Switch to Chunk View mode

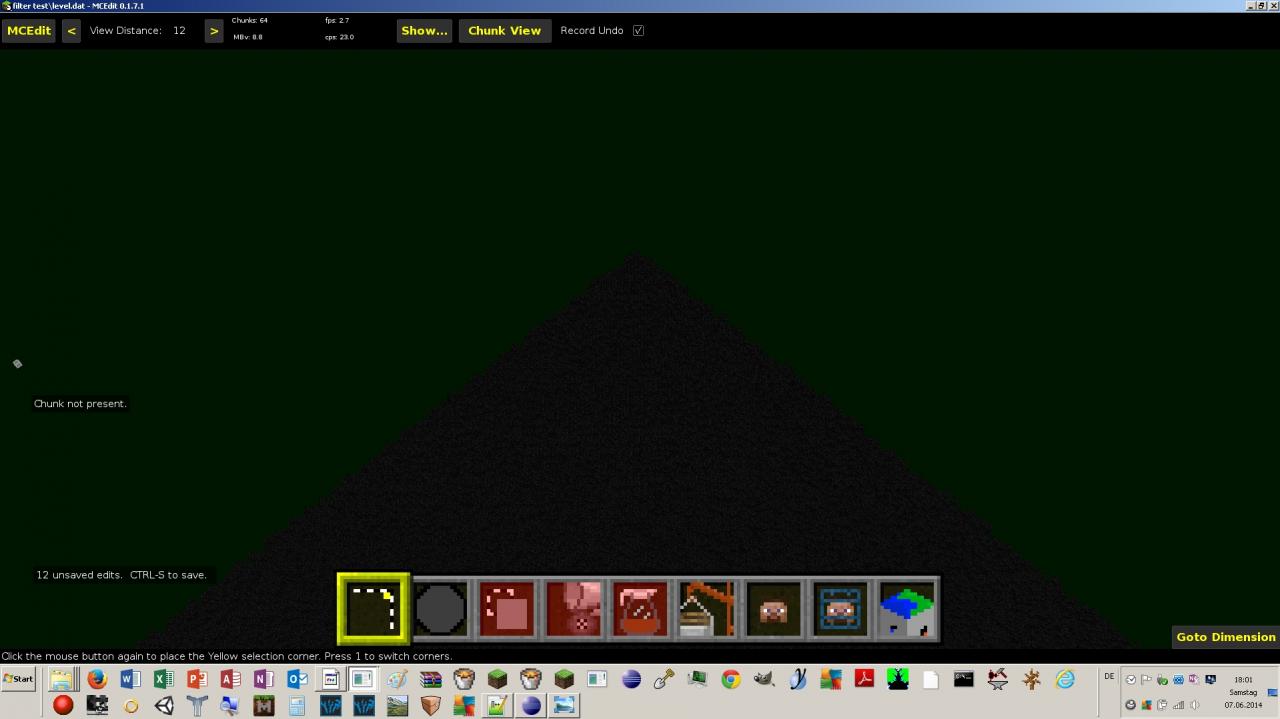pos(504,30)
